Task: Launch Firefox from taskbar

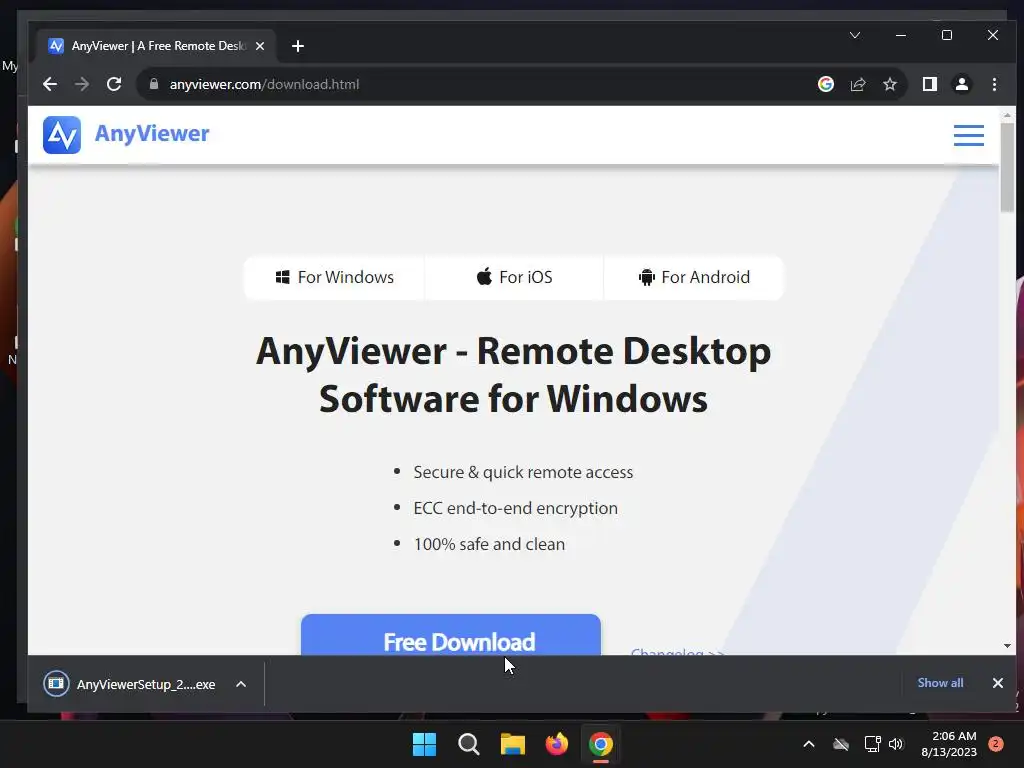Action: point(556,744)
